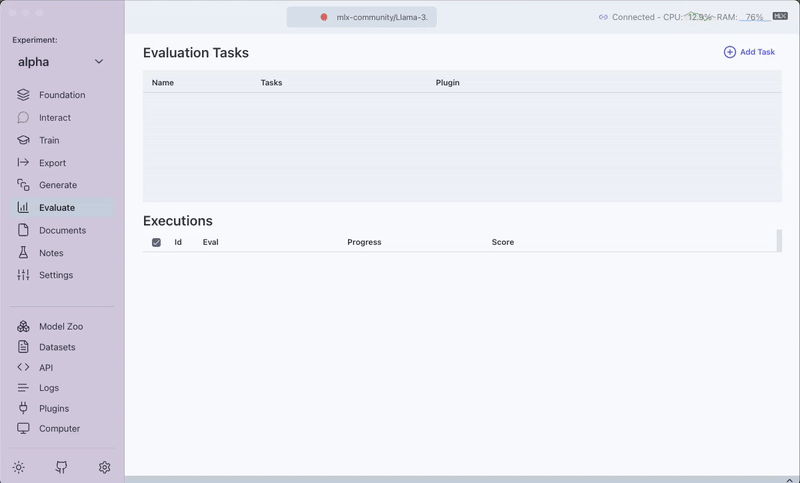Open the Computer monitor icon

pos(23,429)
